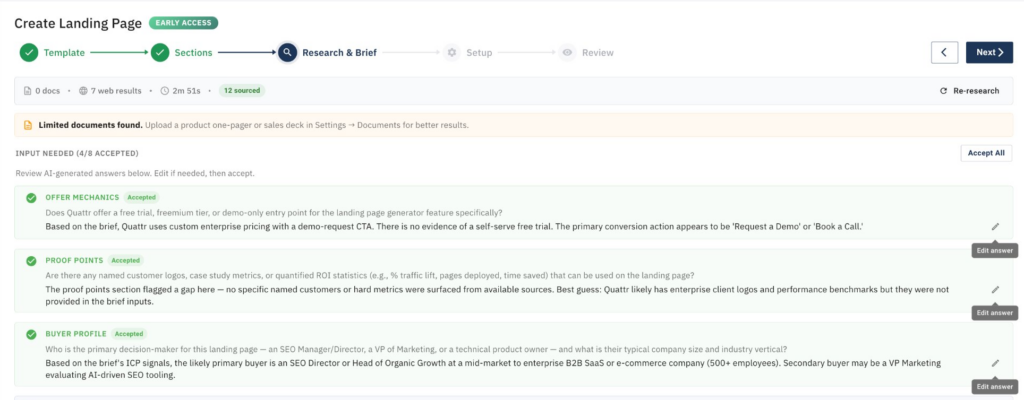Edit the Buyer Profile answer pencil icon
This screenshot has width=1024, height=400.
click(x=995, y=363)
